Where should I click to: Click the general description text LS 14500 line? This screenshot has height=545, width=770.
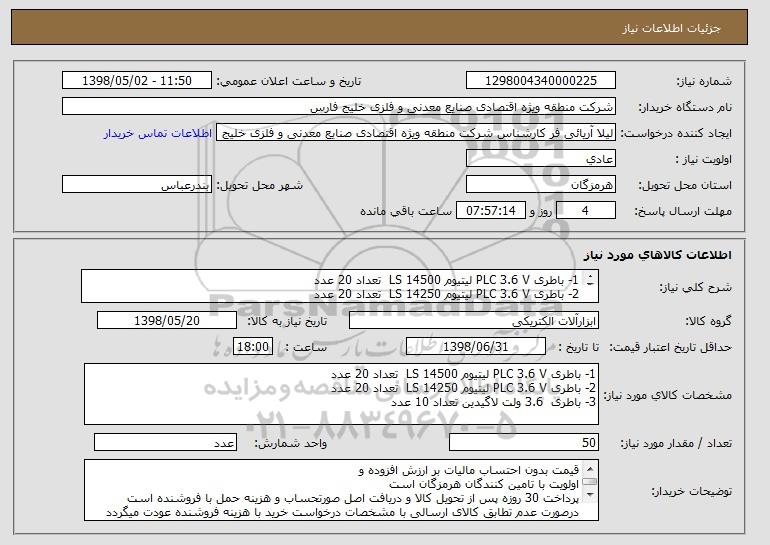(x=446, y=280)
